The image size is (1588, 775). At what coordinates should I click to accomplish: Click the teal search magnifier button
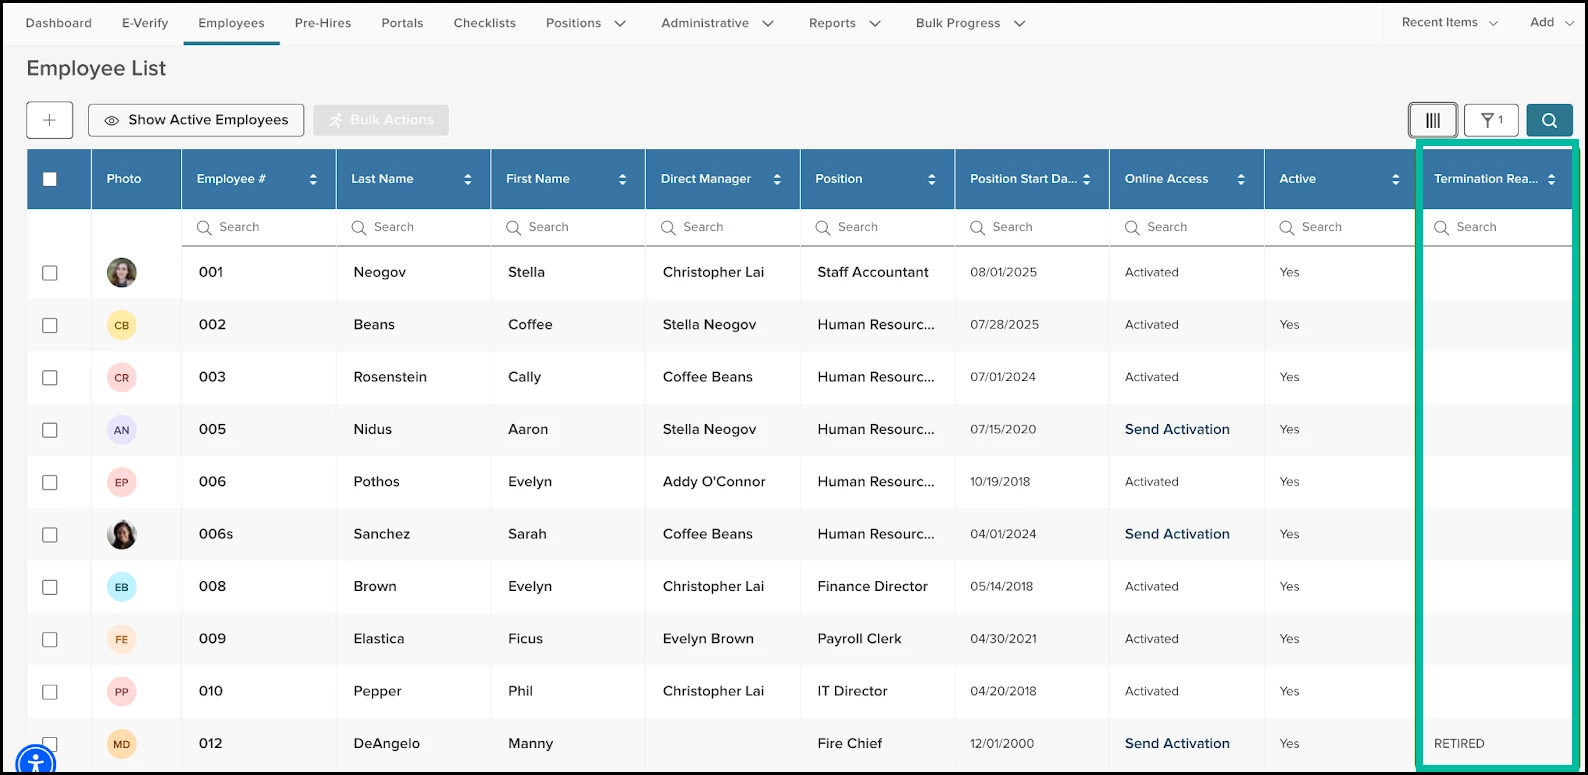(x=1549, y=120)
